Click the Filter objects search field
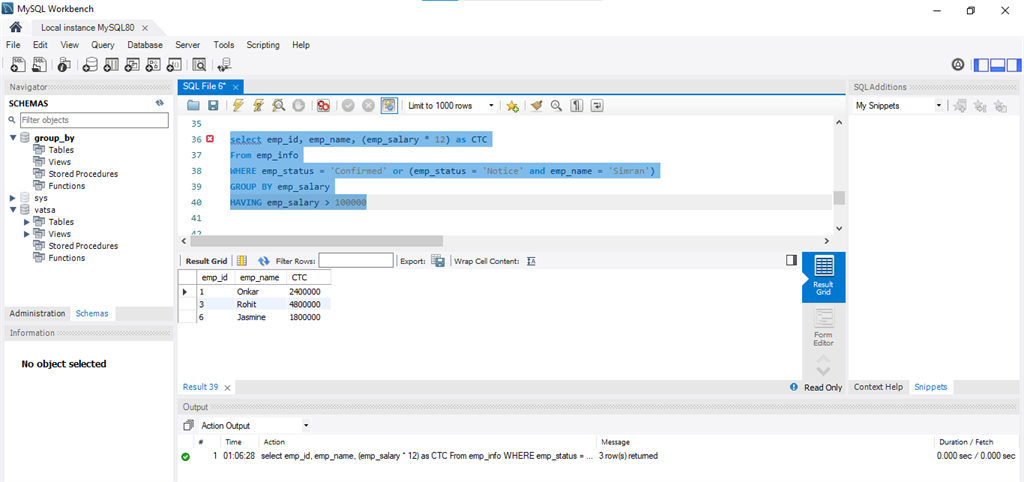The height and width of the screenshot is (482, 1024). coord(94,120)
